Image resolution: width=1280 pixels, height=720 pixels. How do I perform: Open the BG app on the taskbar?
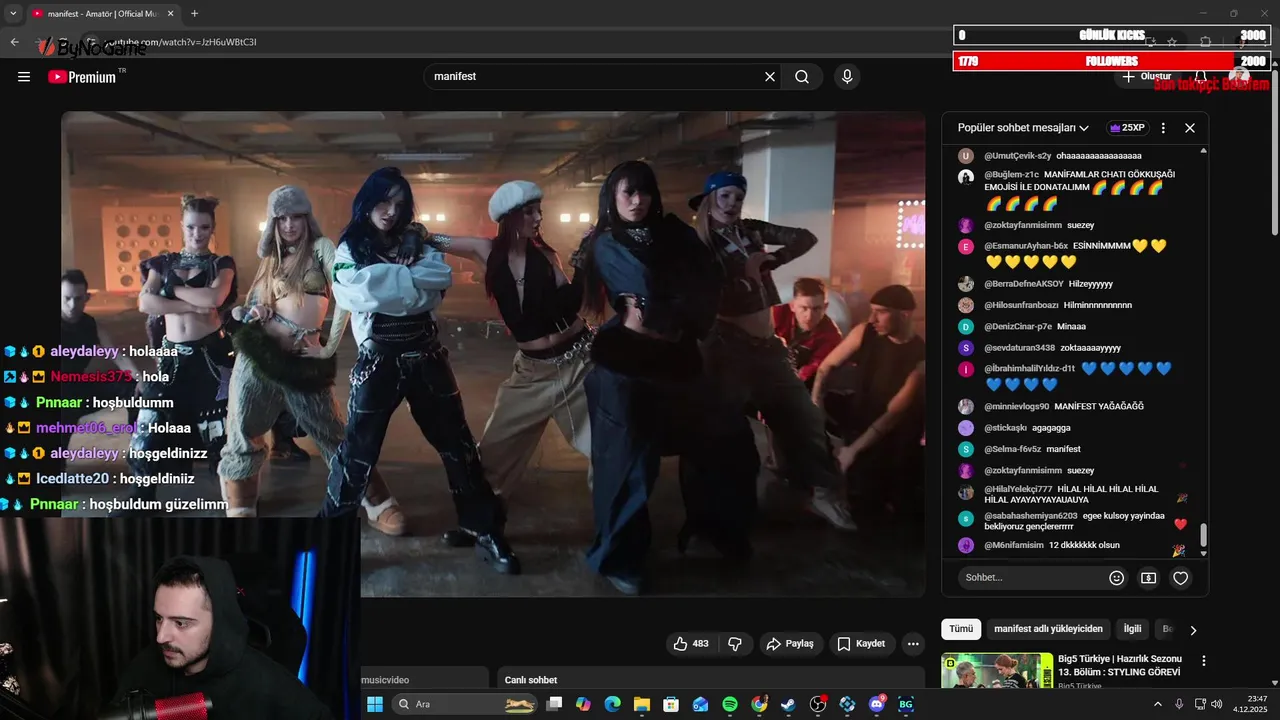[x=906, y=705]
